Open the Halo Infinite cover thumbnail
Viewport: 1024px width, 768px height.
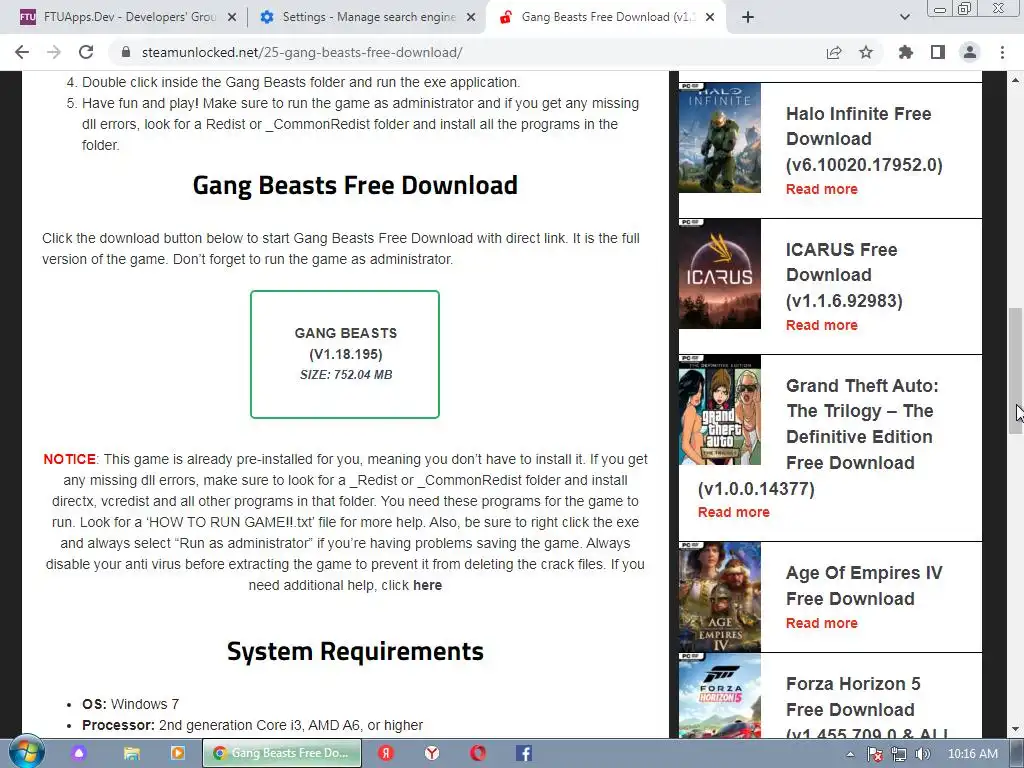pyautogui.click(x=720, y=138)
